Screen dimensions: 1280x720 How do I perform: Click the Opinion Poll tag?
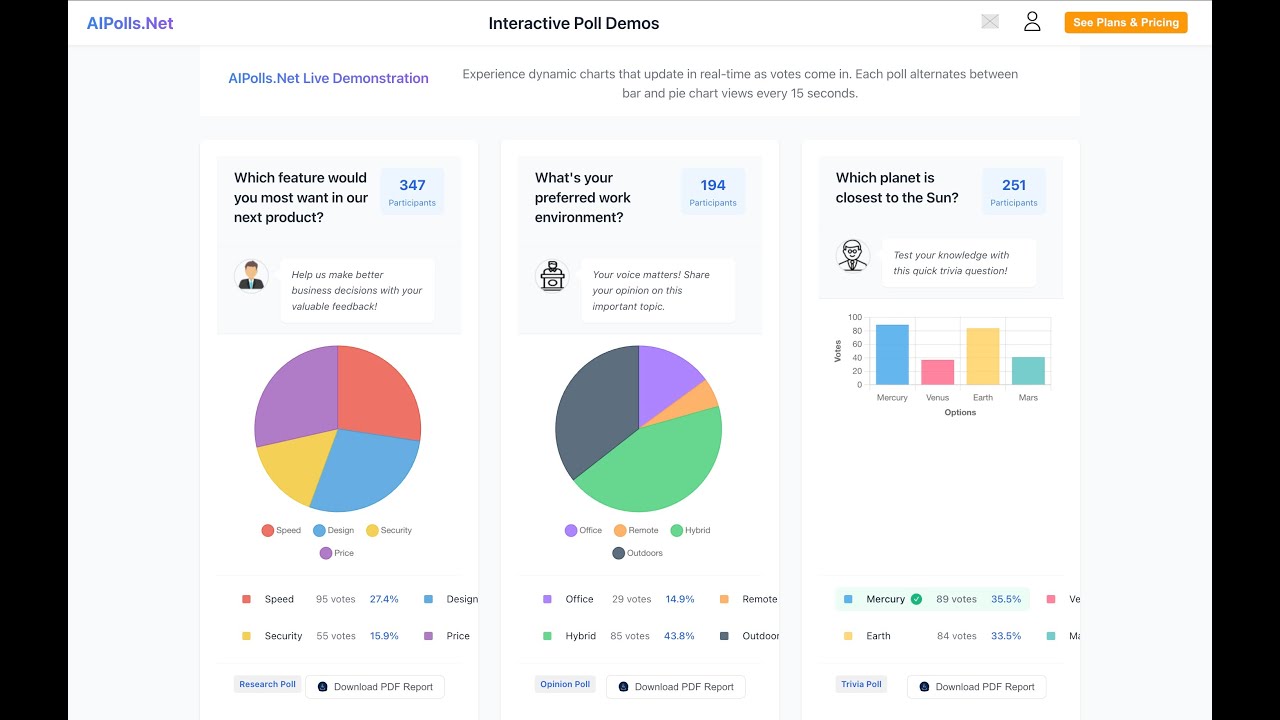[x=565, y=684]
